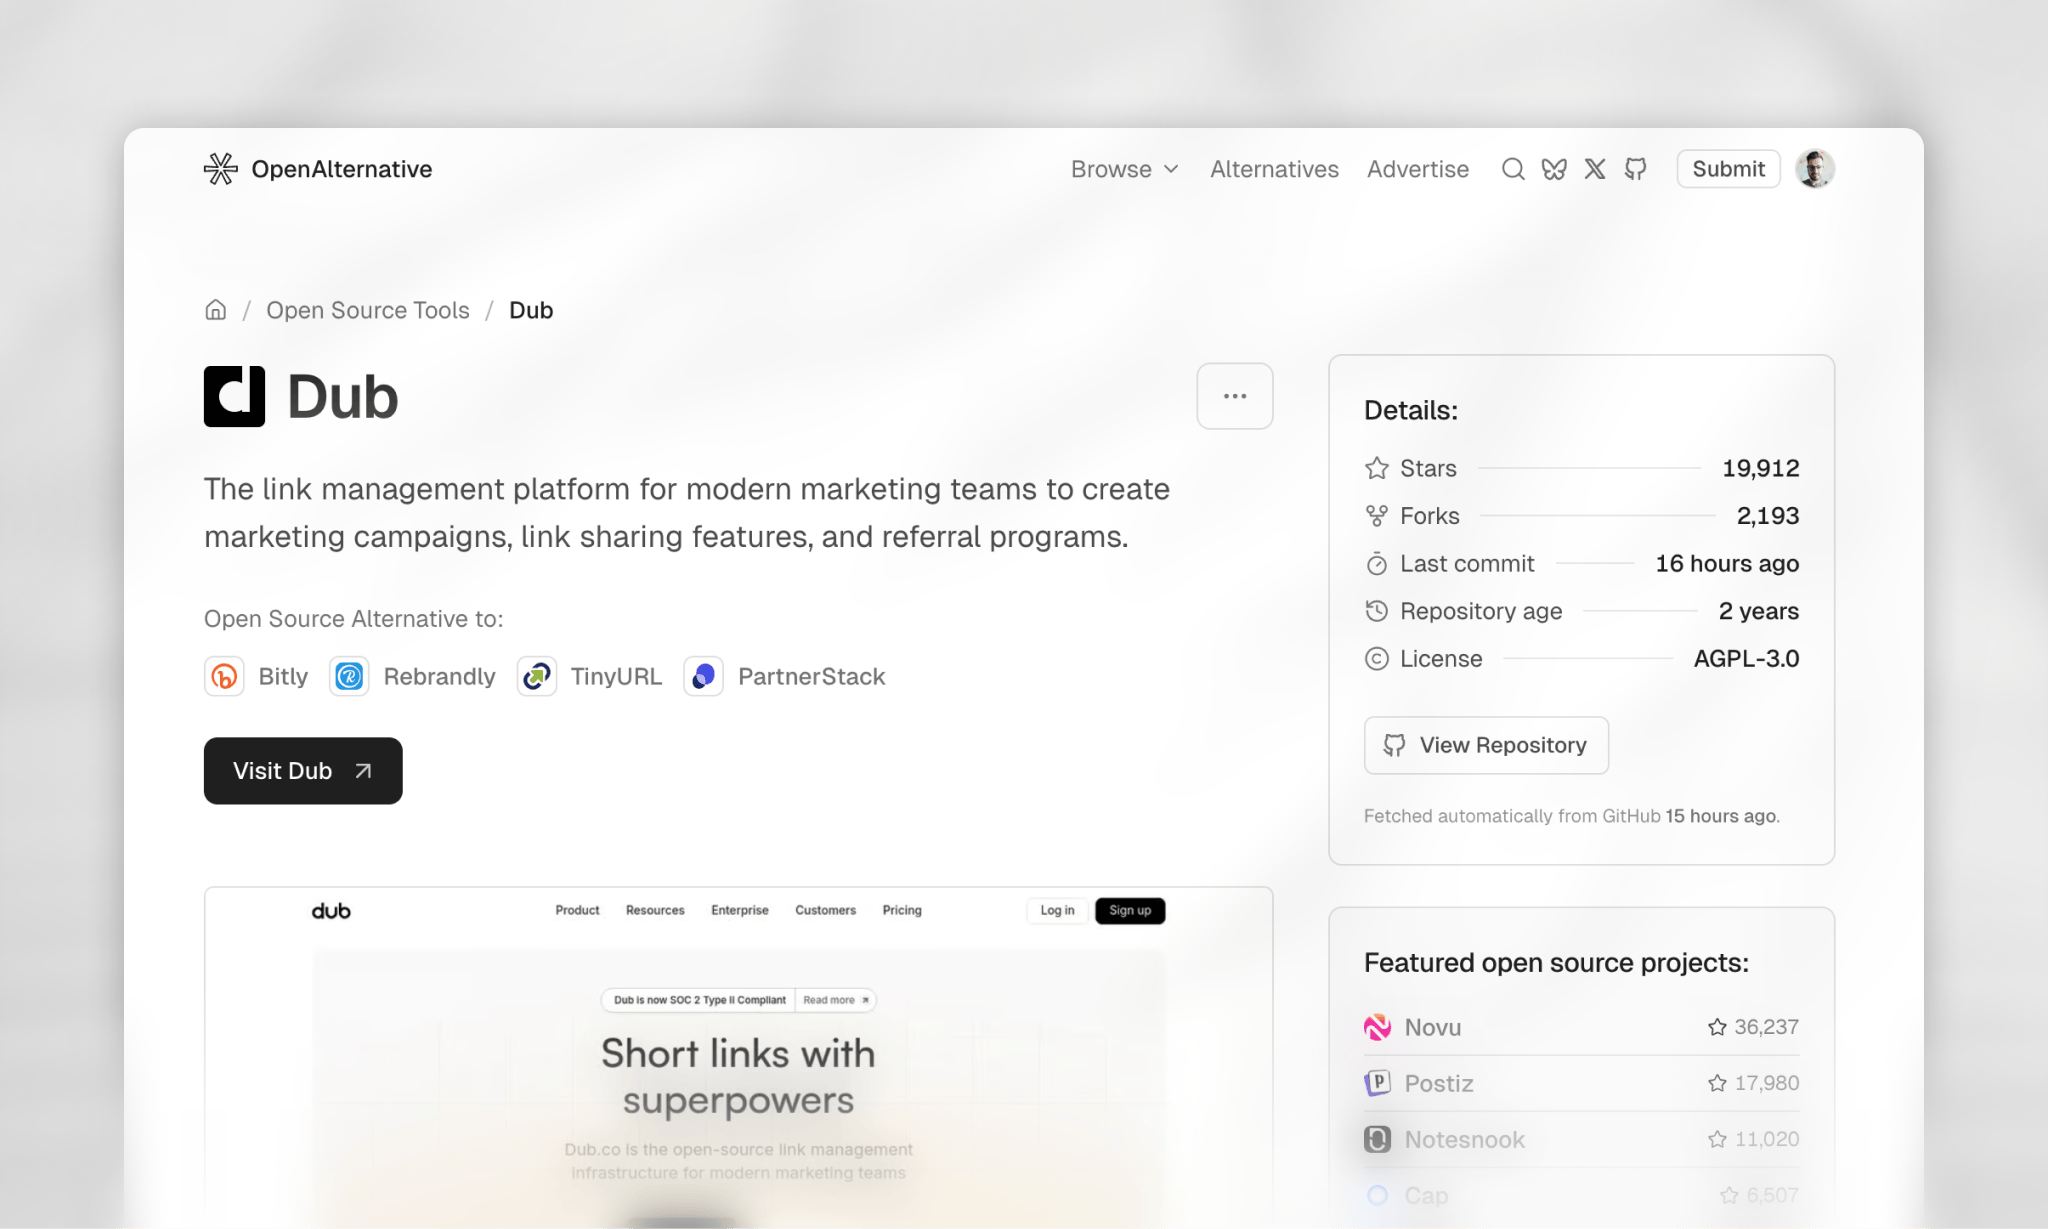Click the OpenAlternative logo
The height and width of the screenshot is (1229, 2048).
(318, 169)
